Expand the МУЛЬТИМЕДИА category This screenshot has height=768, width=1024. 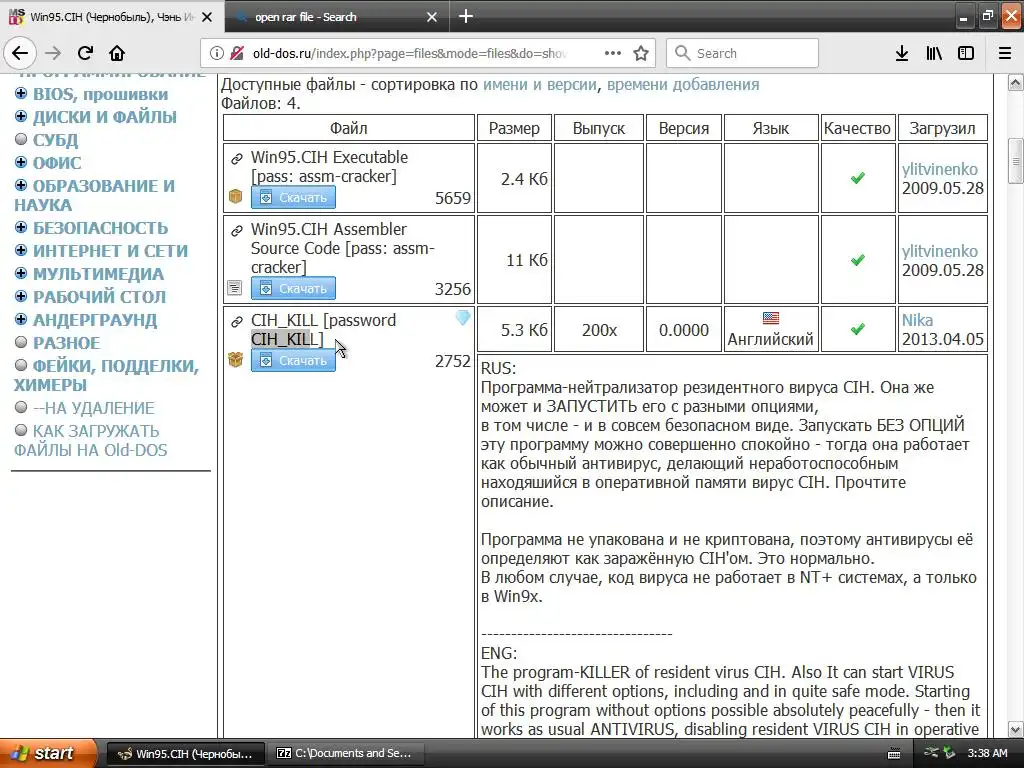click(x=21, y=273)
